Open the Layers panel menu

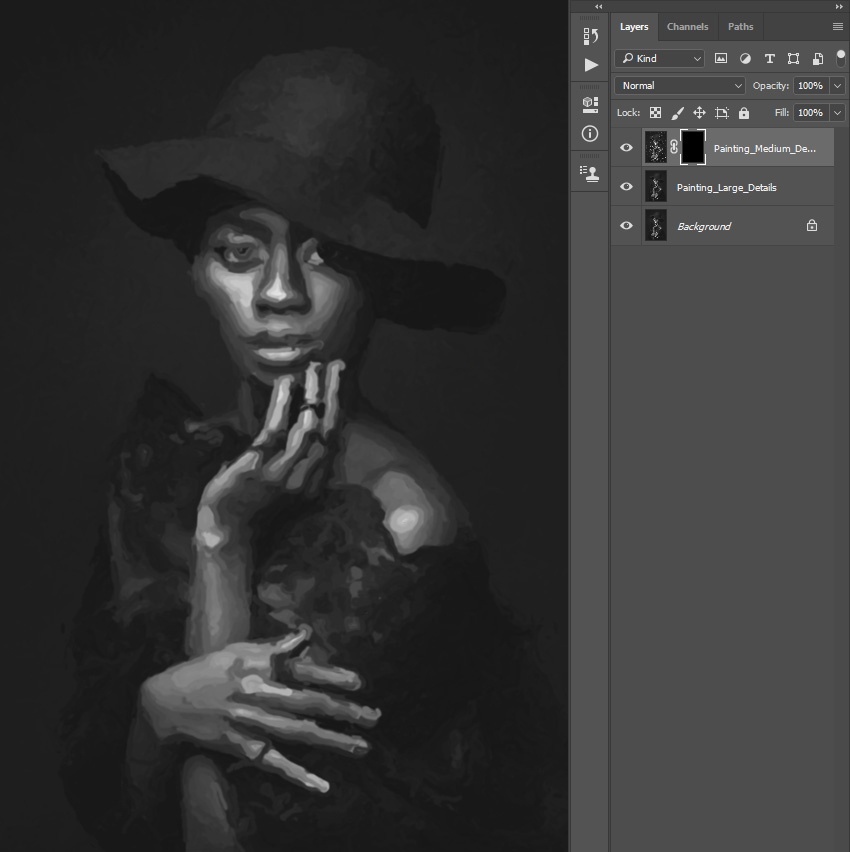(x=838, y=27)
